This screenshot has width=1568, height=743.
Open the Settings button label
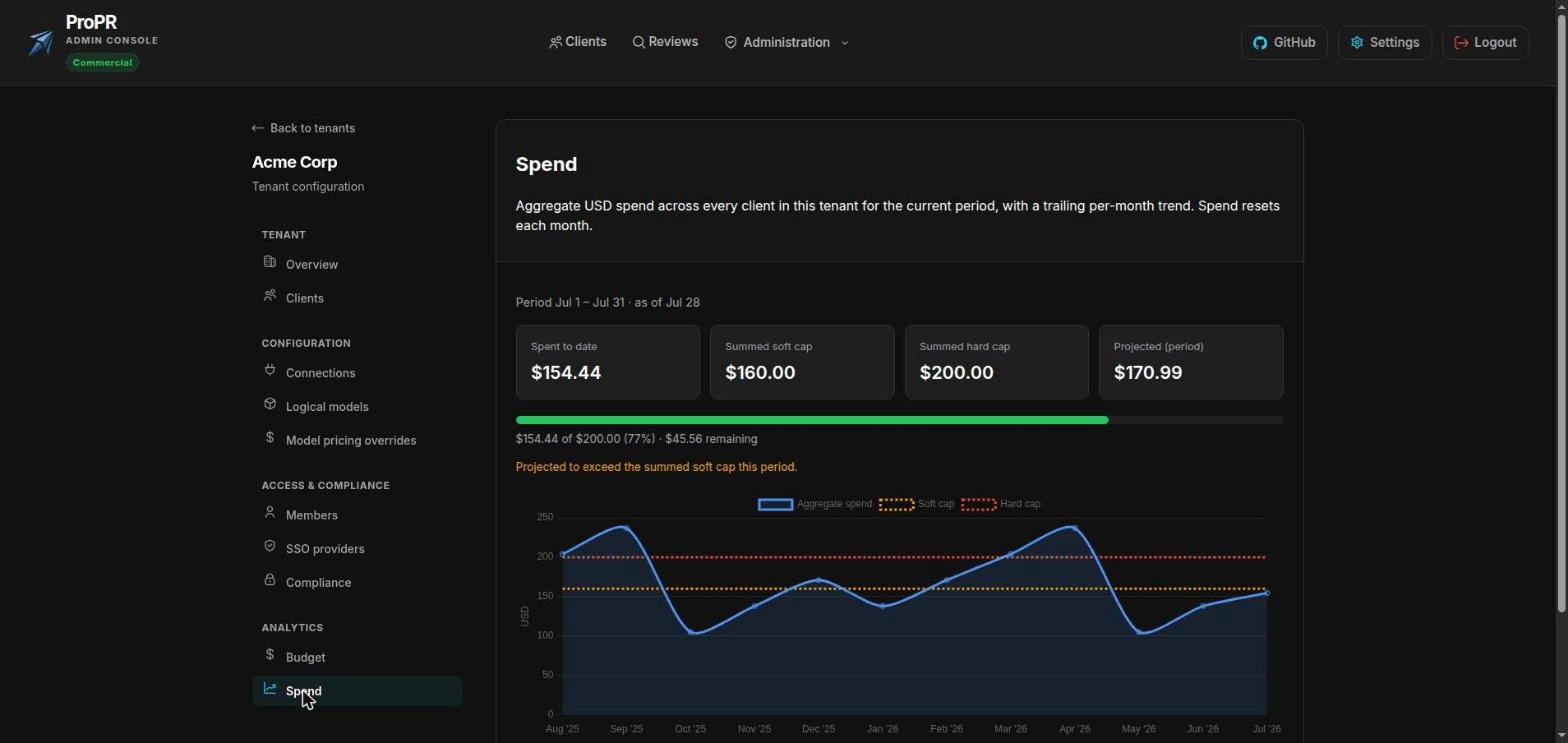(1394, 43)
